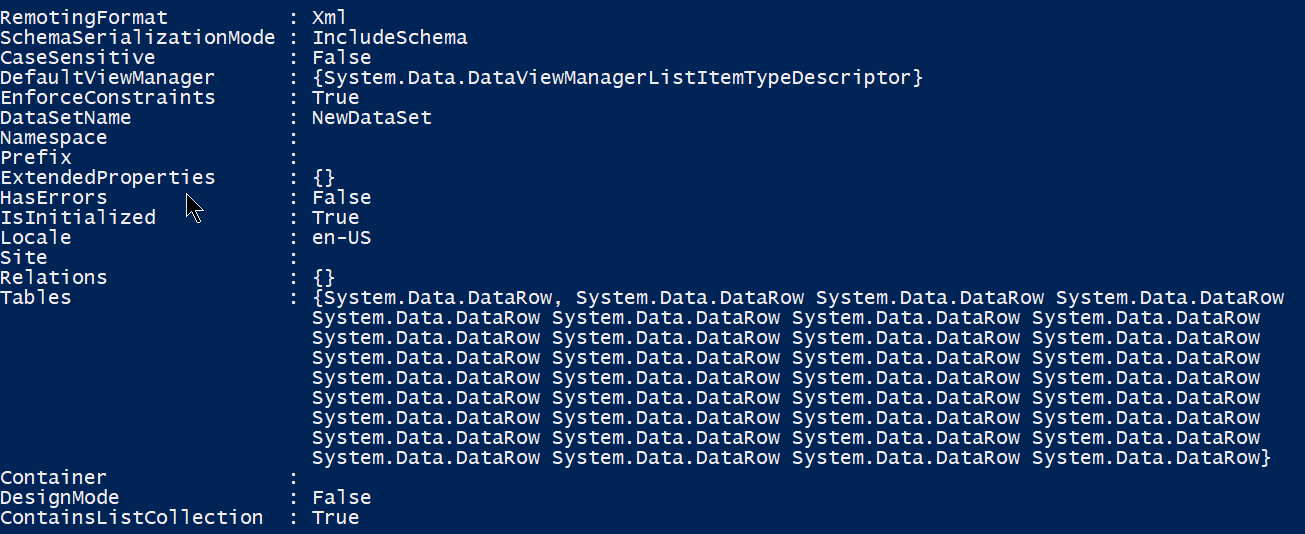This screenshot has width=1305, height=534.
Task: Select the DataViewManagerListItemTypeDescriptor value text
Action: pyautogui.click(x=616, y=78)
